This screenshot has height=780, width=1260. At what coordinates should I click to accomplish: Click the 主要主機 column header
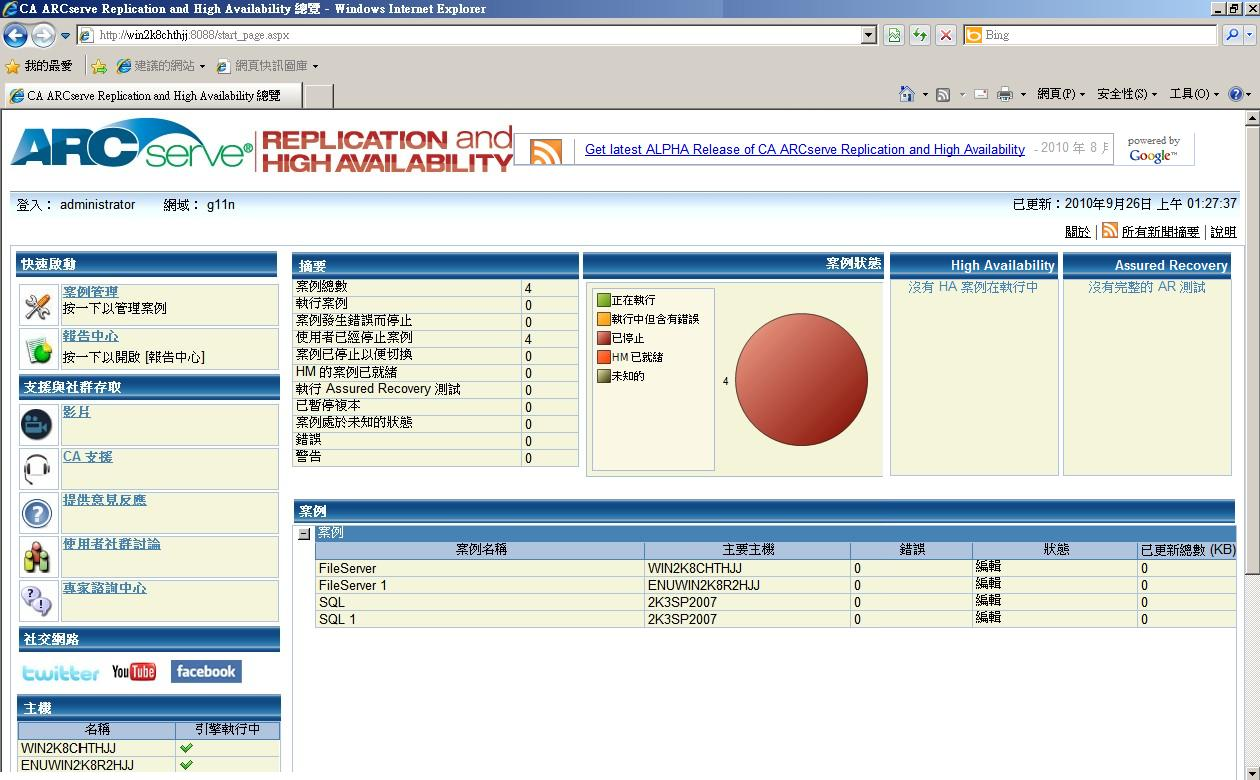click(748, 550)
